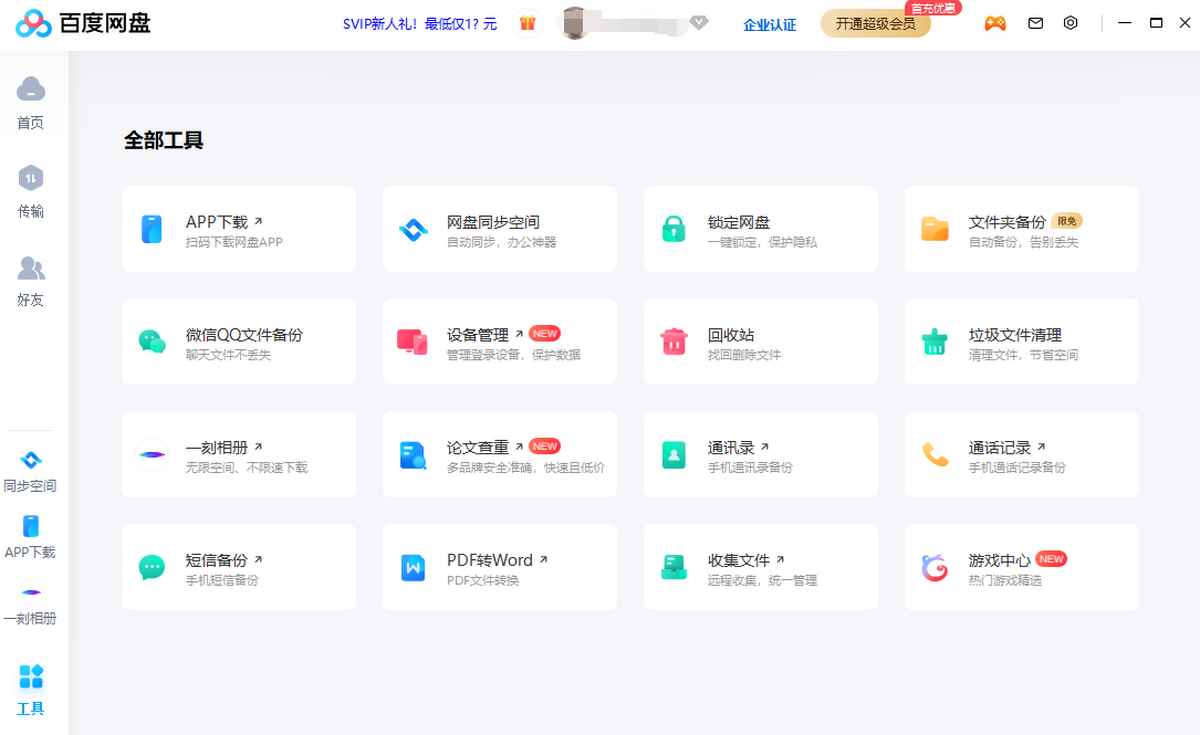The image size is (1200, 735).
Task: Click SVIP新人礼 promotion link
Action: point(420,24)
